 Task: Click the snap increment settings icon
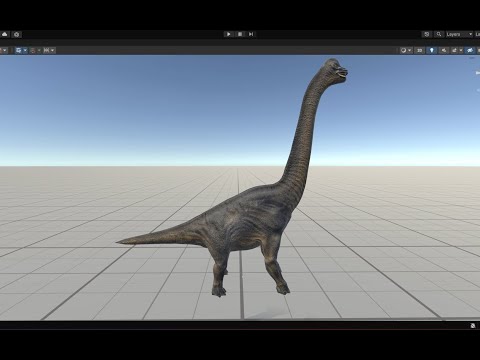click(x=47, y=50)
